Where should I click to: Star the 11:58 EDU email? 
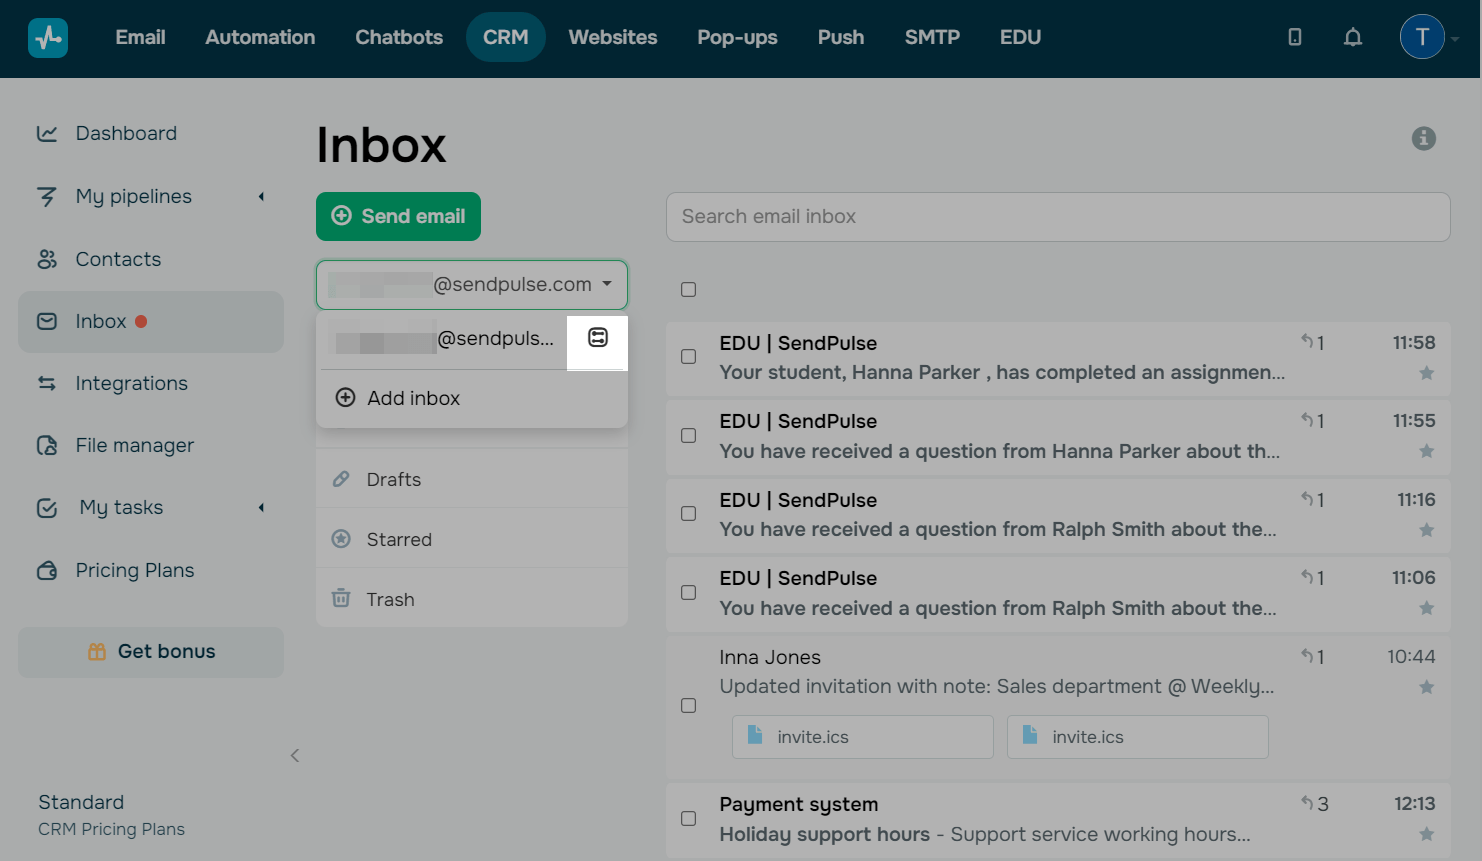click(1427, 373)
